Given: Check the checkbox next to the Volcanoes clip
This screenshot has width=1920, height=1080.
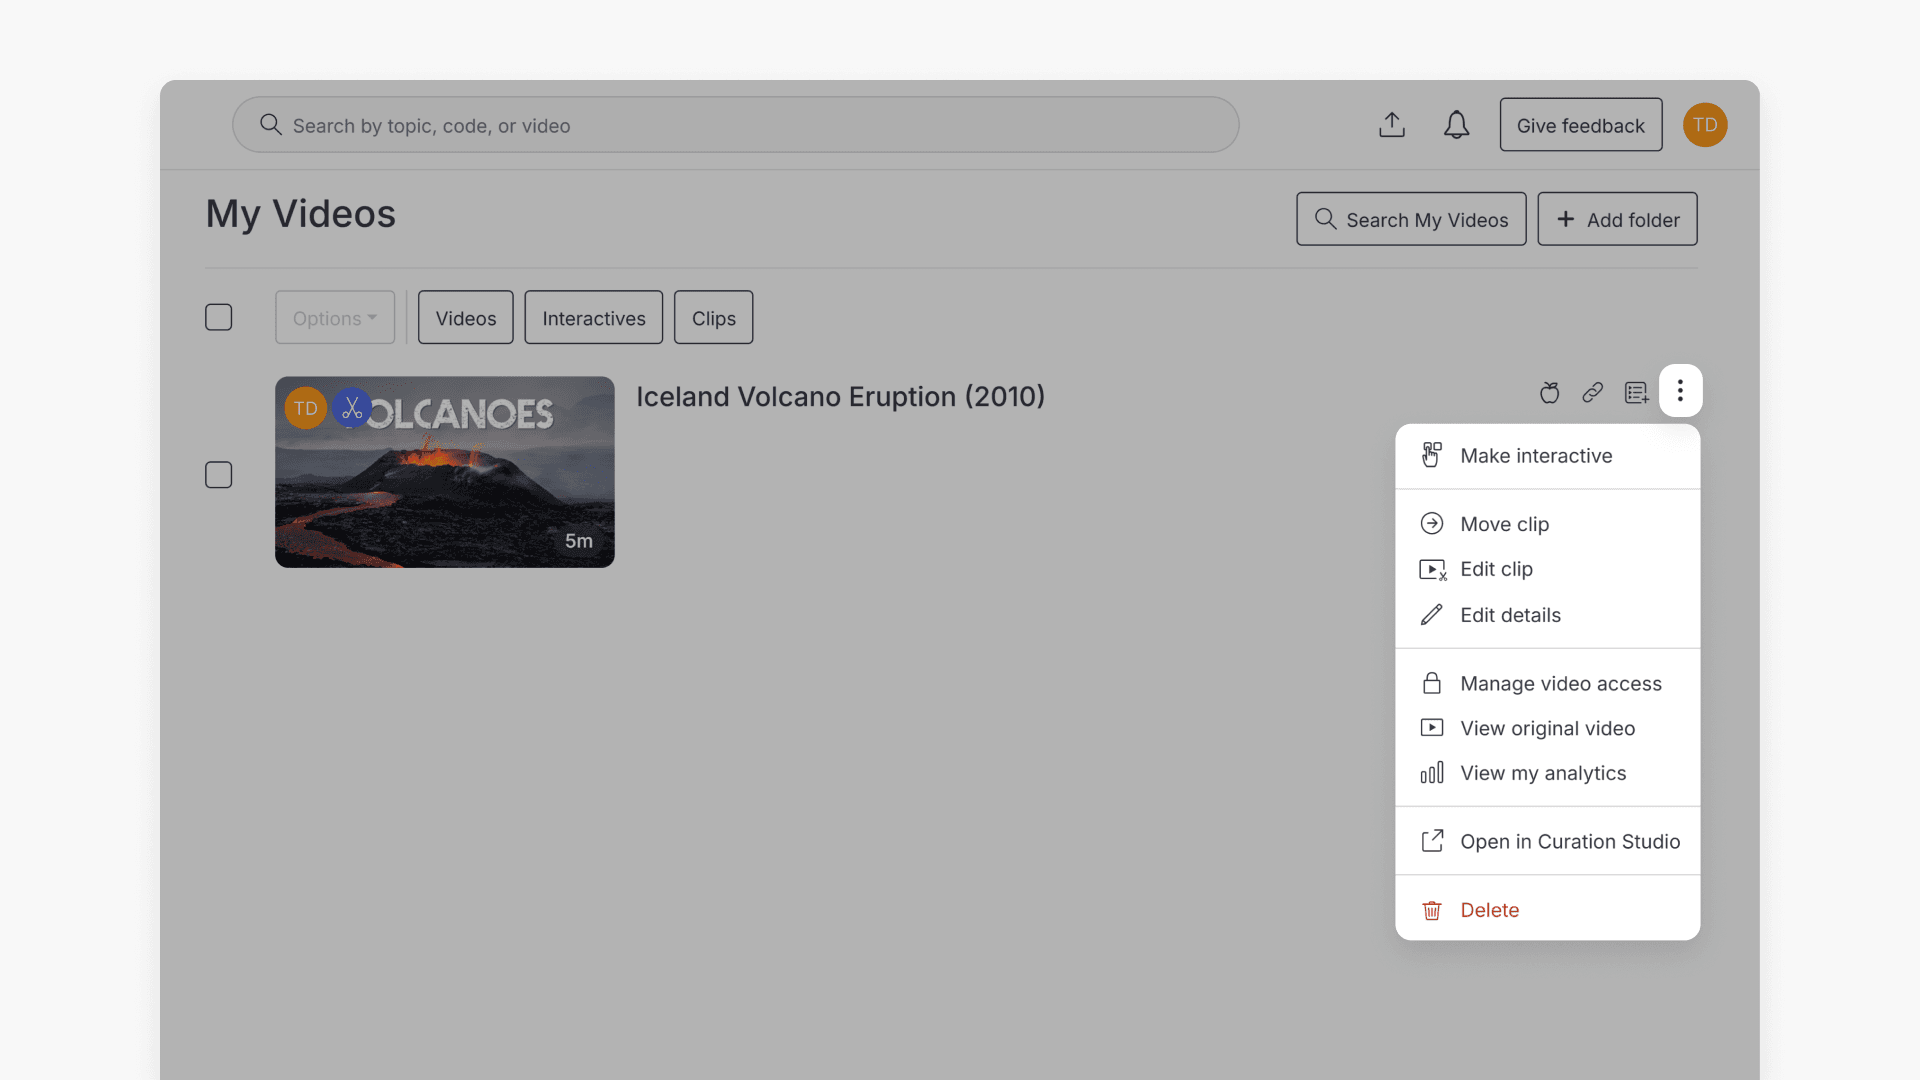Looking at the screenshot, I should (218, 474).
